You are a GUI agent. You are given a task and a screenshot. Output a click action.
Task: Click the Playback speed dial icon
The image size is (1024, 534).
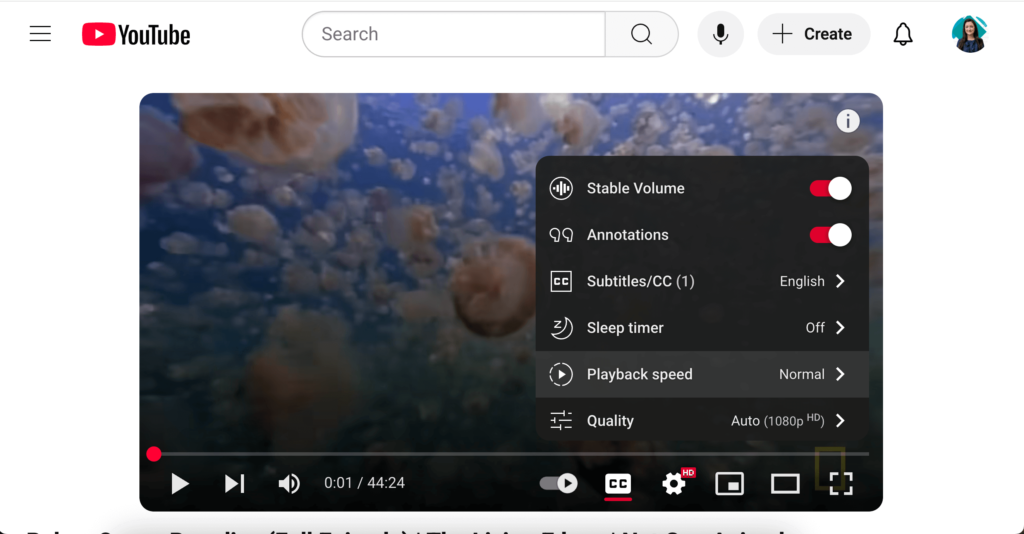[x=561, y=374]
